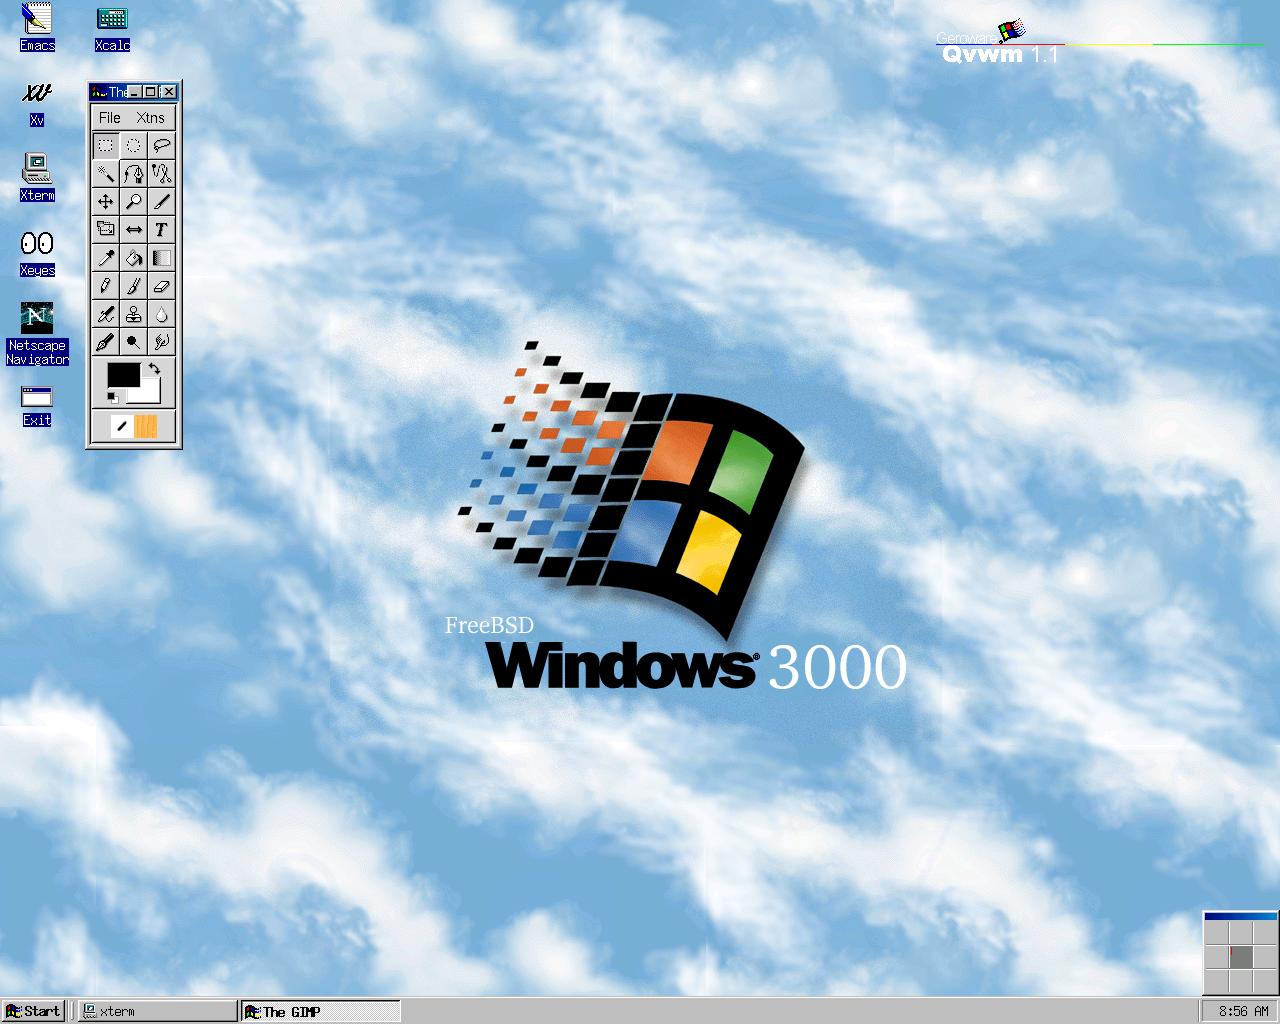
Task: Select the Text tool
Action: click(x=161, y=229)
